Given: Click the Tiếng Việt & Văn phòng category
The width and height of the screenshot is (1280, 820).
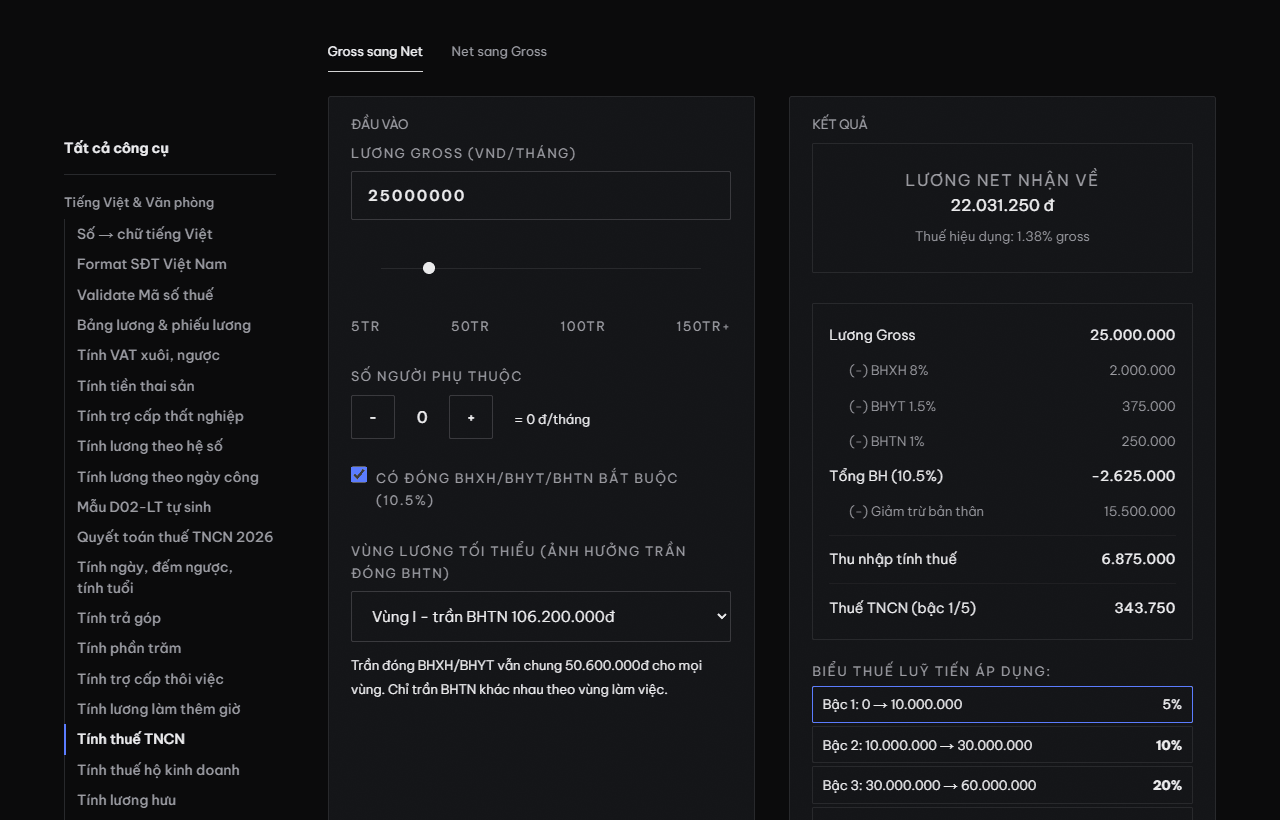Looking at the screenshot, I should click(x=139, y=202).
